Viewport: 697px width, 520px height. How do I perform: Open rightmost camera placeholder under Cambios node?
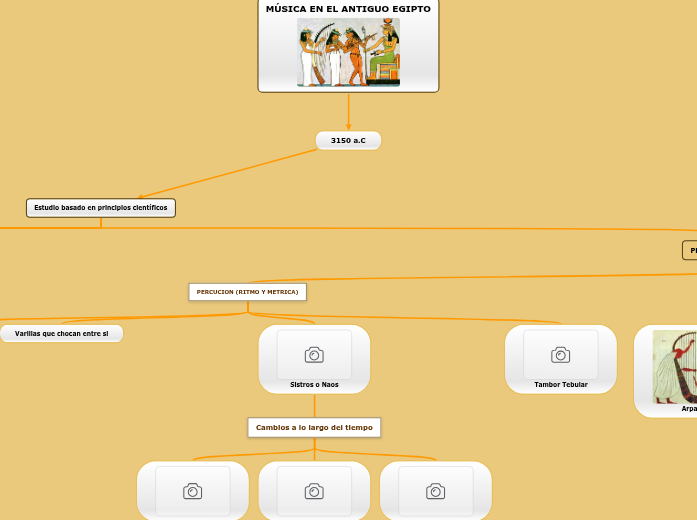[x=435, y=490]
